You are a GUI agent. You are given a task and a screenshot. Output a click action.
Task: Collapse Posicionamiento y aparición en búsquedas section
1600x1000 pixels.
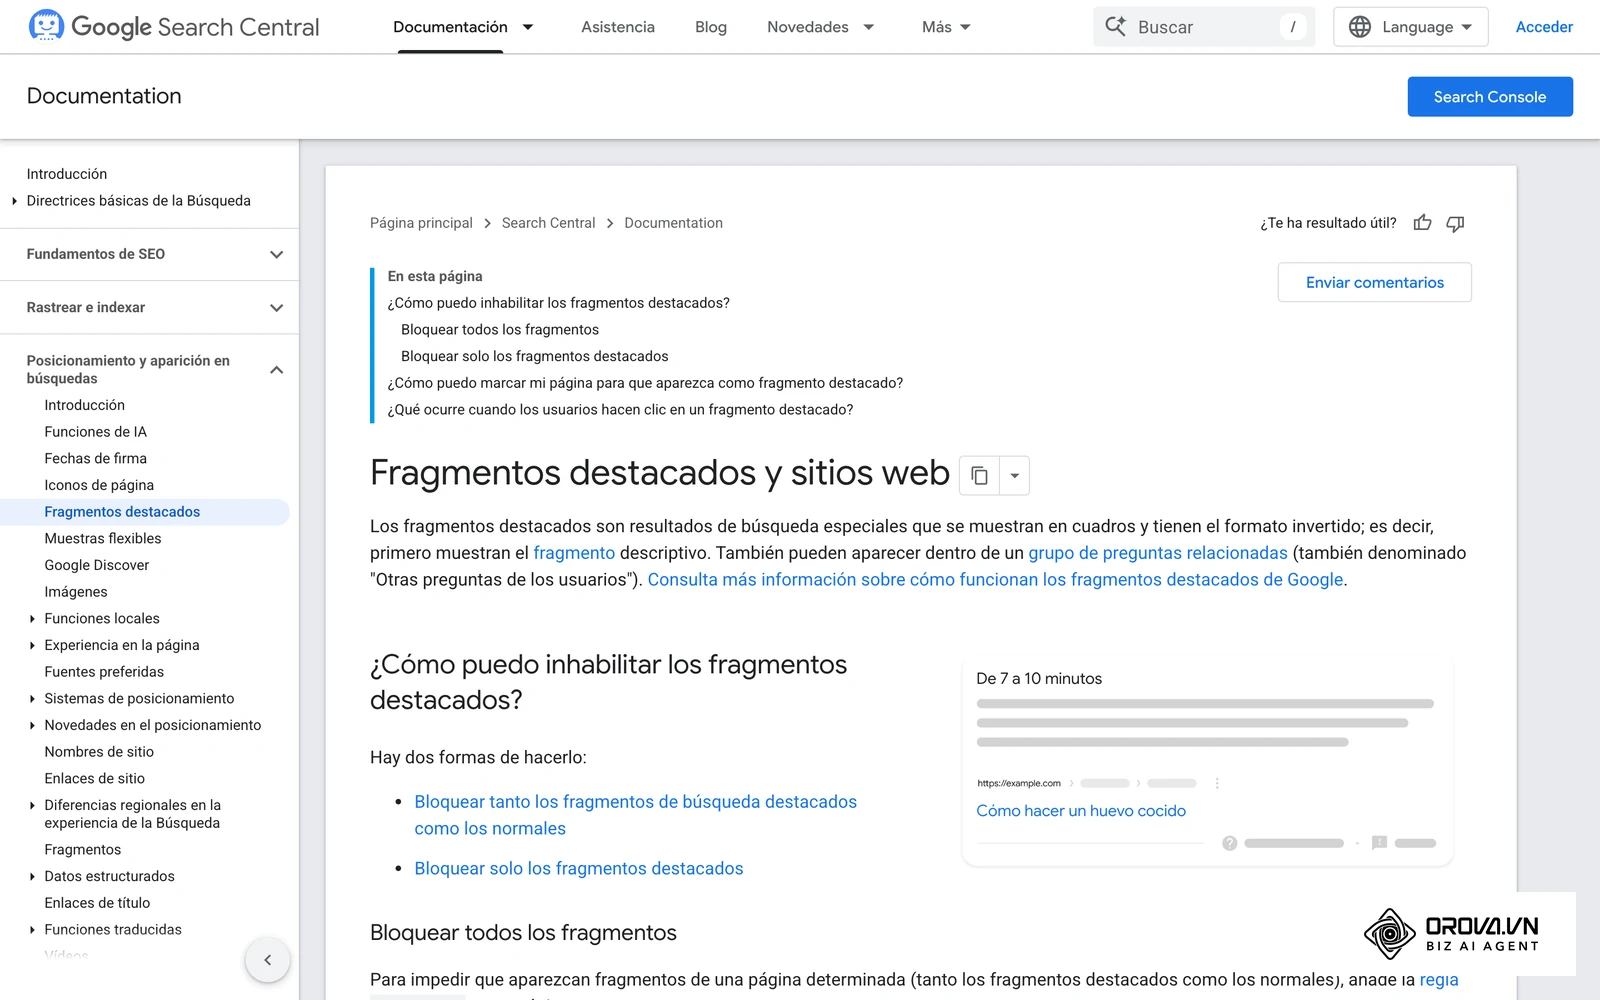pyautogui.click(x=277, y=370)
